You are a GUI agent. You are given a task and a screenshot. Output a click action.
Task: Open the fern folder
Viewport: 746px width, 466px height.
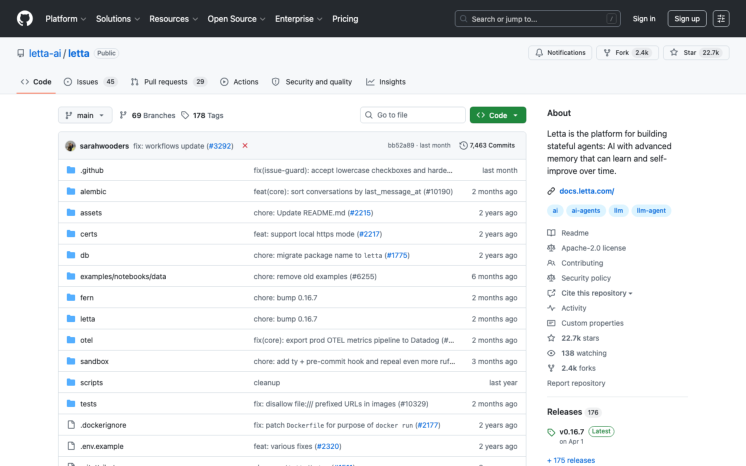click(87, 297)
